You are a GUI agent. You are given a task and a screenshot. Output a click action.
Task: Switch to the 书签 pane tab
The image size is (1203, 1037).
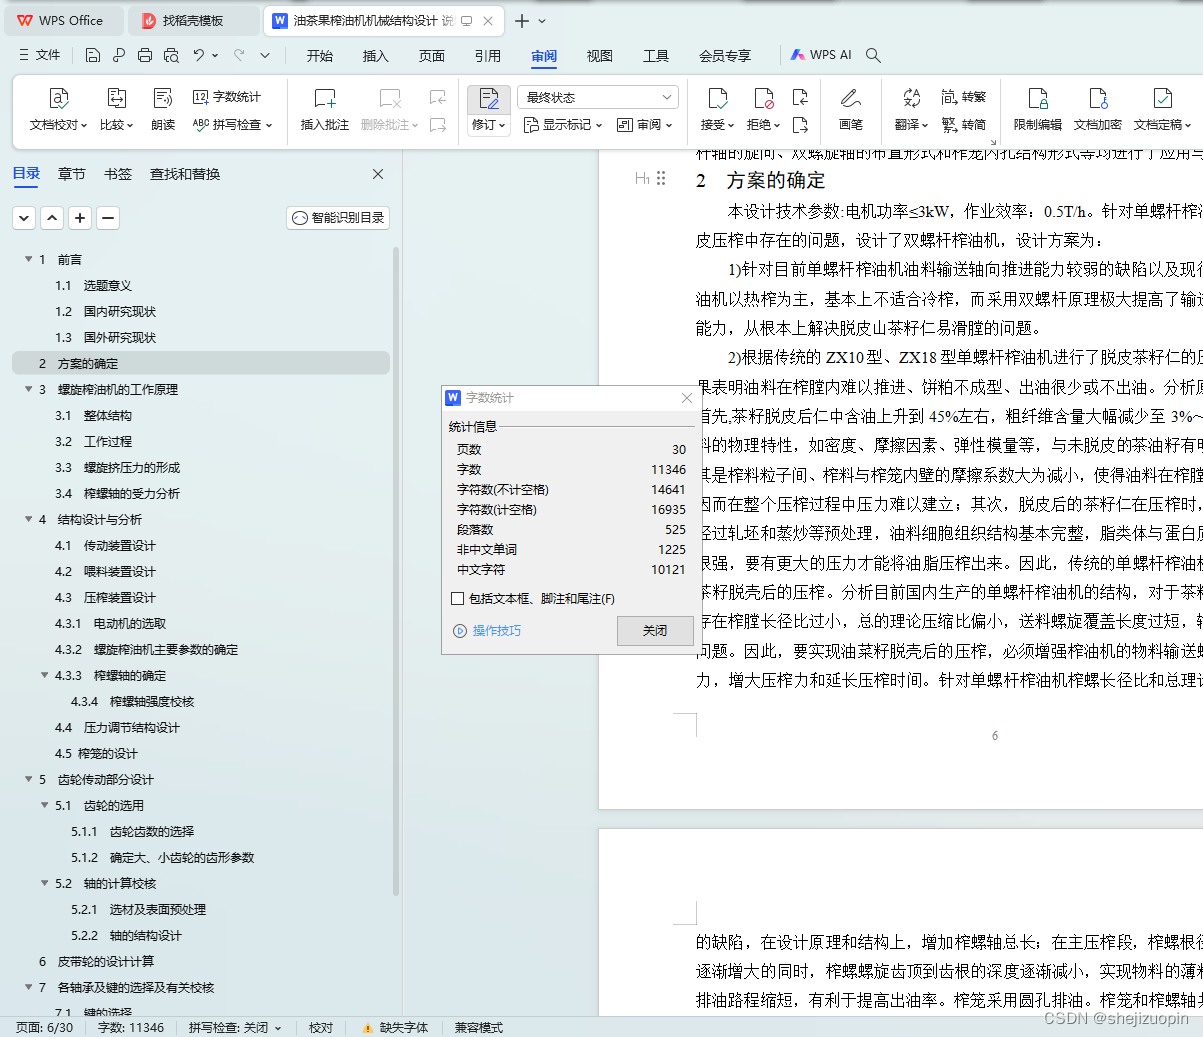point(118,174)
